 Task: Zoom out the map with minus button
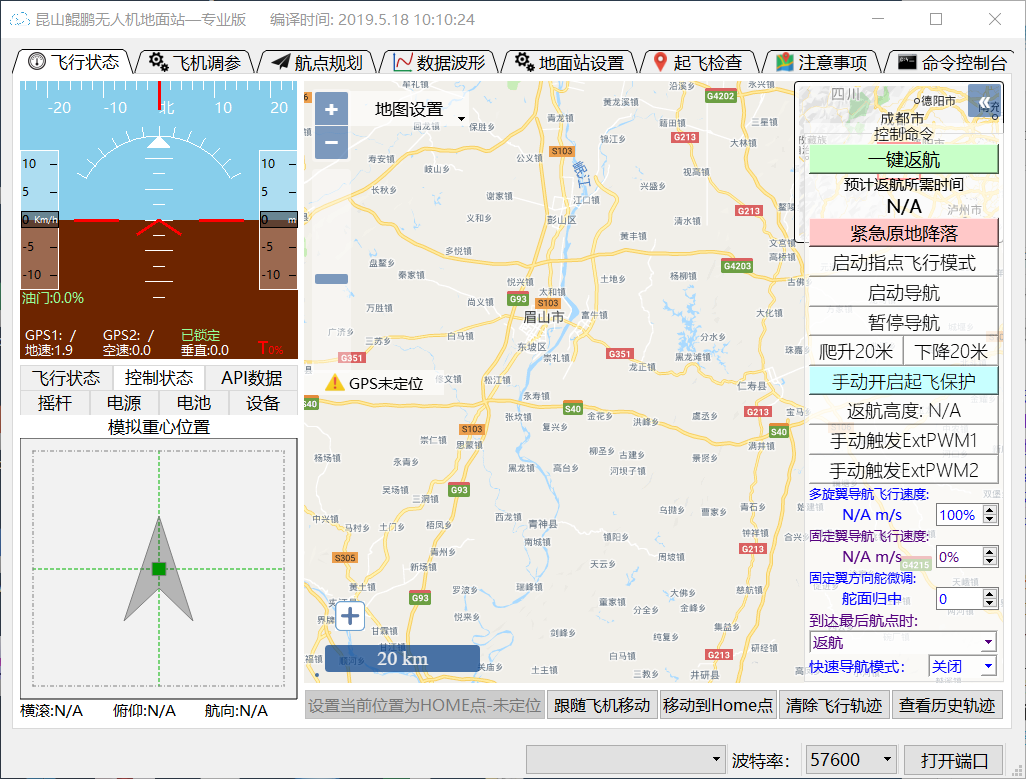[331, 143]
